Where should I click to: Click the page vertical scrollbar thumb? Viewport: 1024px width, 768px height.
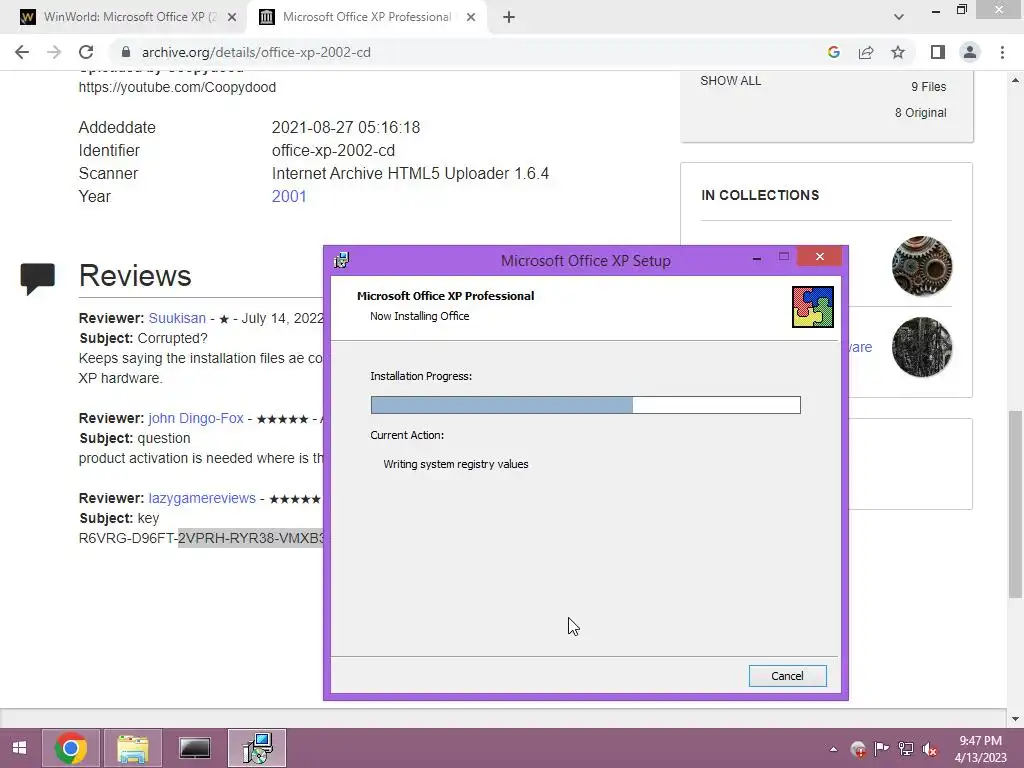1015,504
